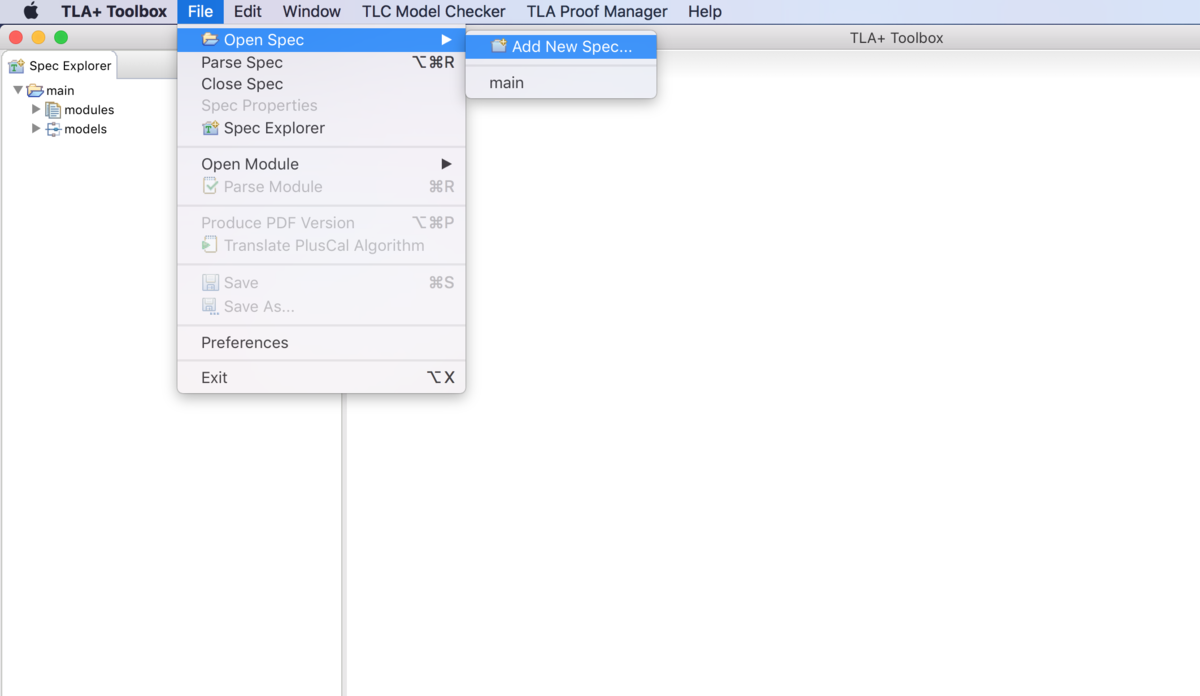Screen dimensions: 1200x696
Task: Click the Spec Explorer menu icon
Action: click(x=210, y=128)
